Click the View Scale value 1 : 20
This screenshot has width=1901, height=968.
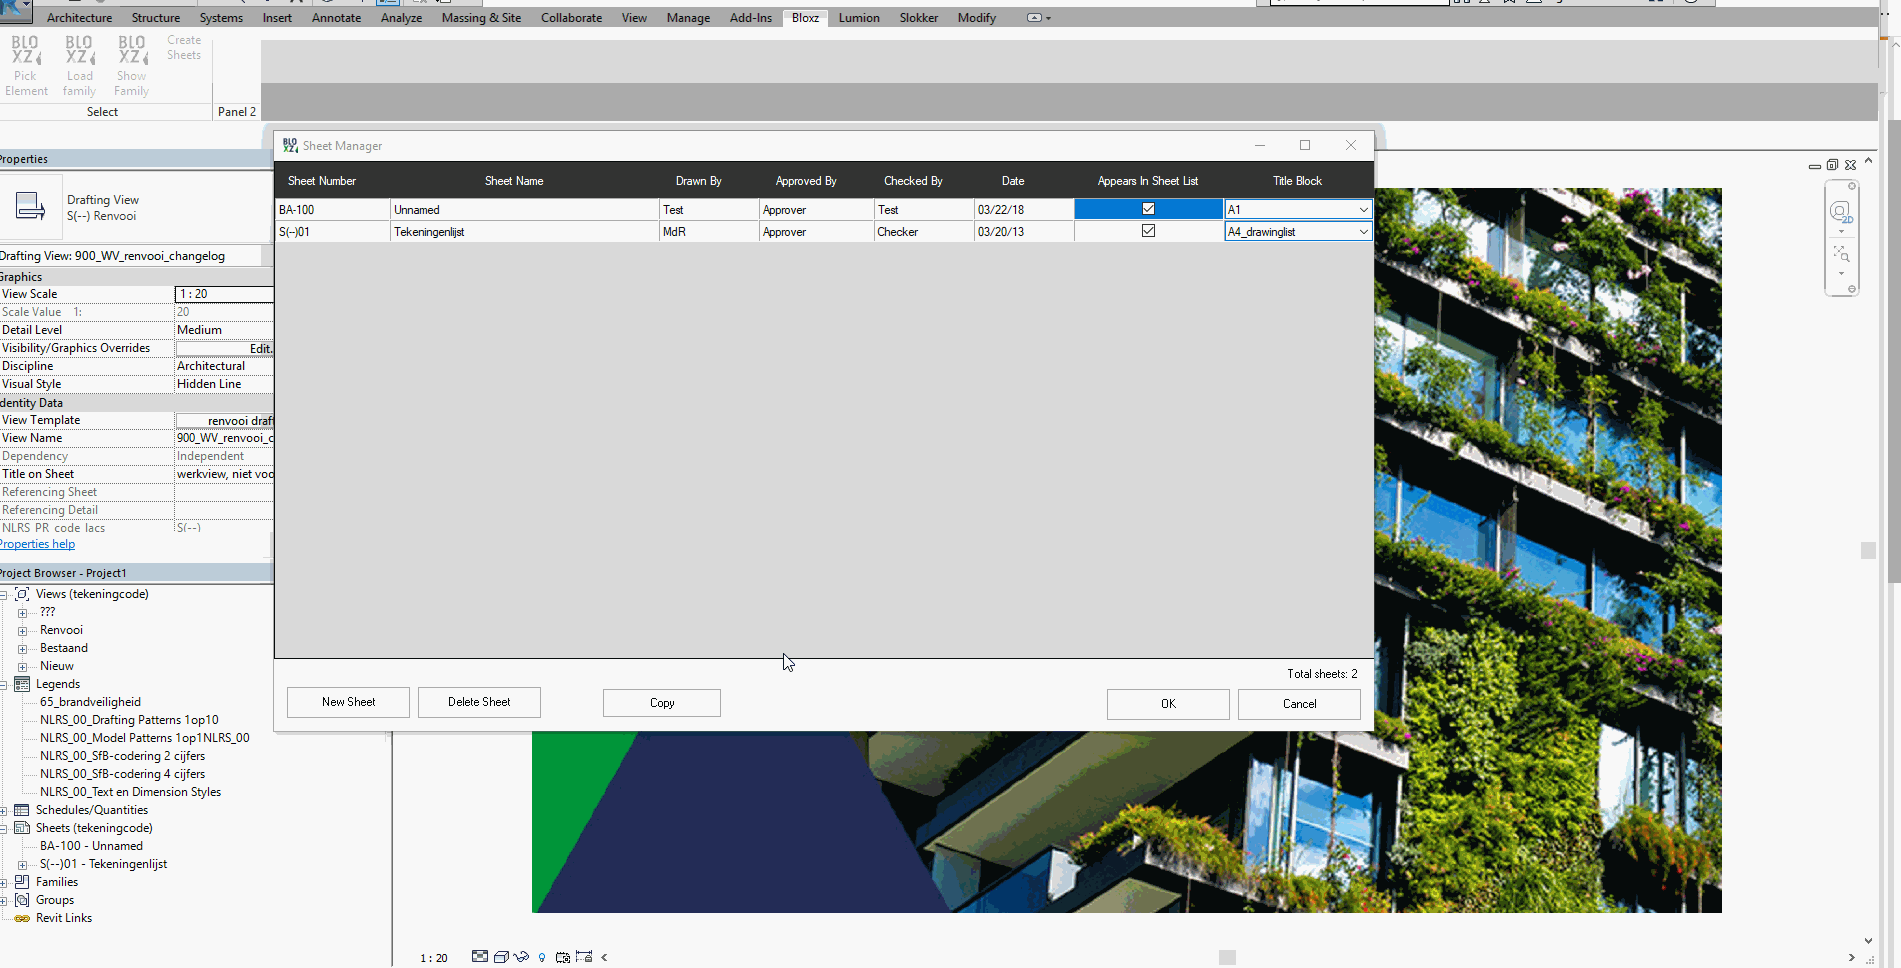coord(224,294)
